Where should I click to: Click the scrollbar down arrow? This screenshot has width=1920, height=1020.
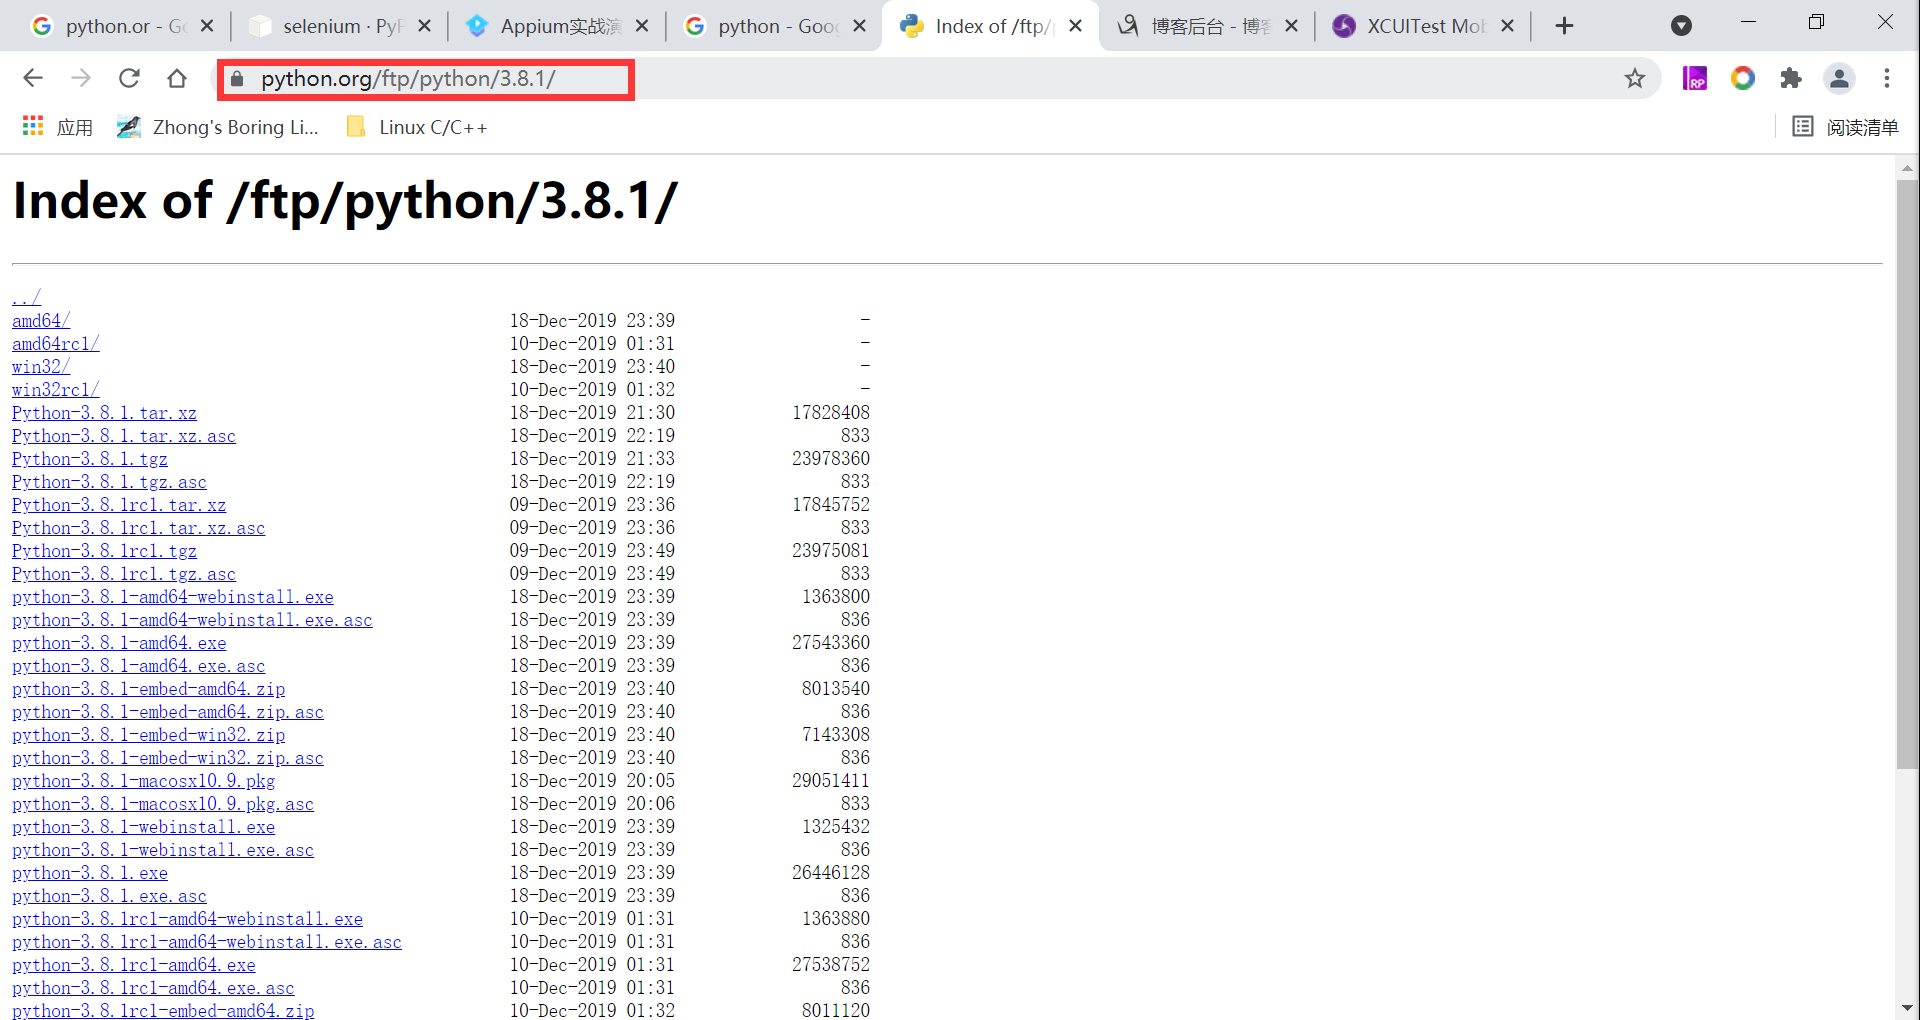1907,1008
